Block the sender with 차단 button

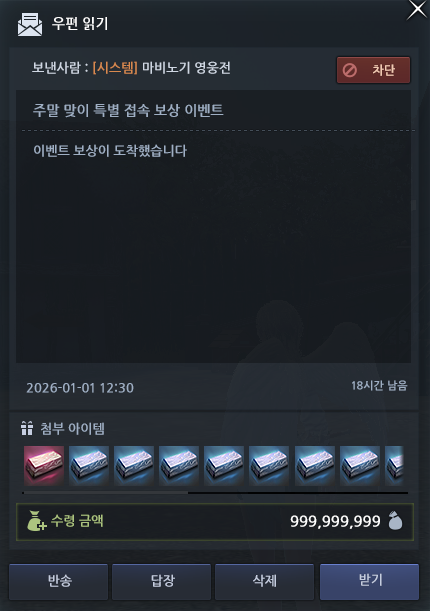coord(373,70)
